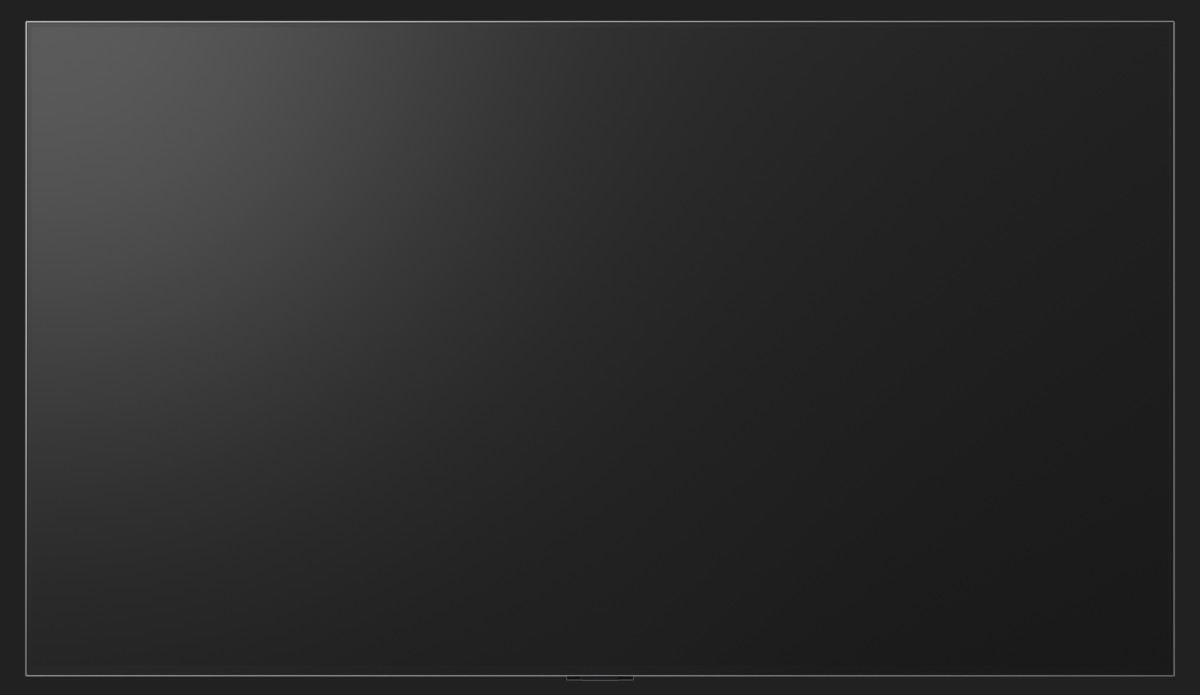Image resolution: width=1200 pixels, height=695 pixels.
Task: Select the display's upper-left bezel corner
Action: tap(27, 22)
